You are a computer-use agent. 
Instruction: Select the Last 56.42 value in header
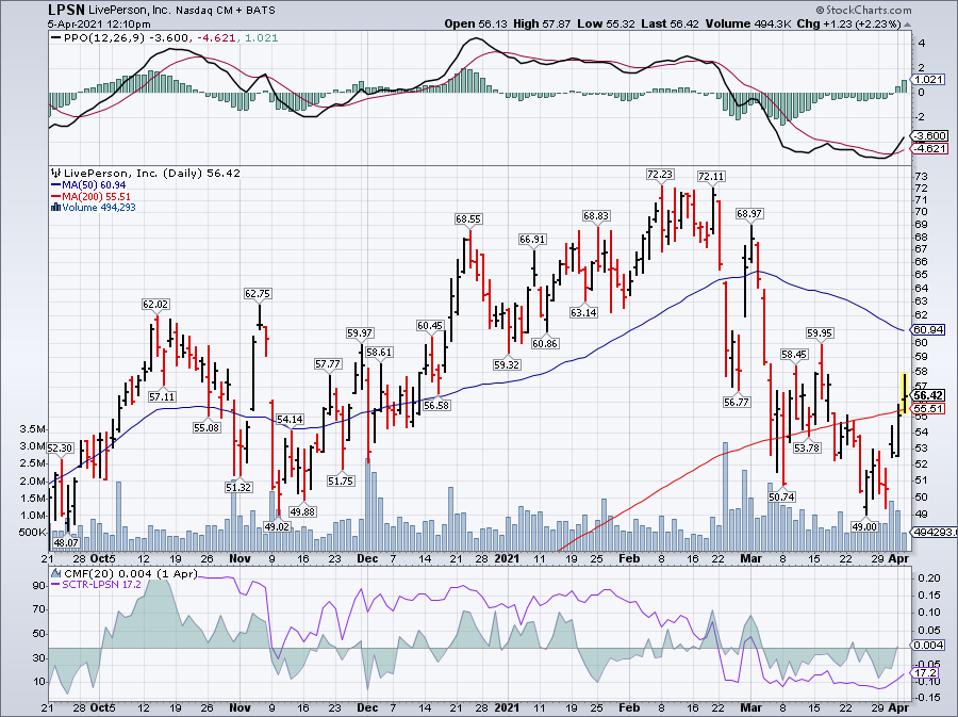671,24
